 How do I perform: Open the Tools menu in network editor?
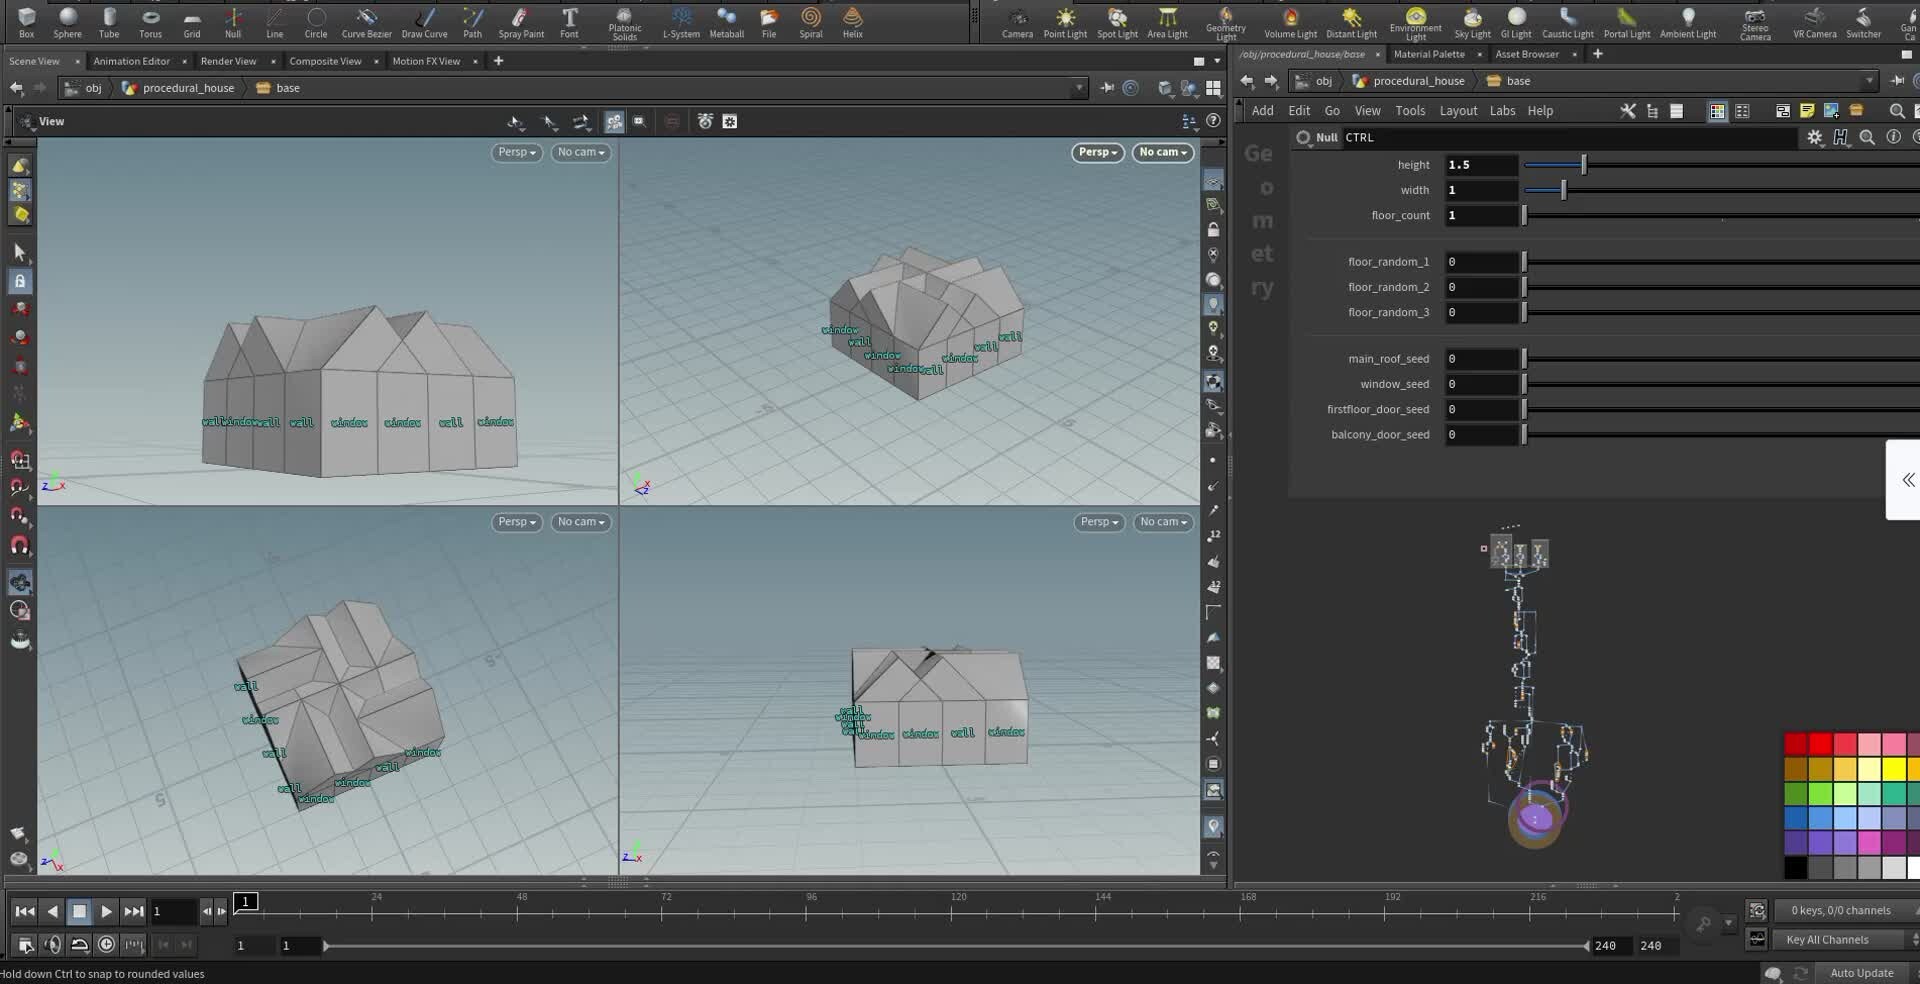coord(1410,110)
